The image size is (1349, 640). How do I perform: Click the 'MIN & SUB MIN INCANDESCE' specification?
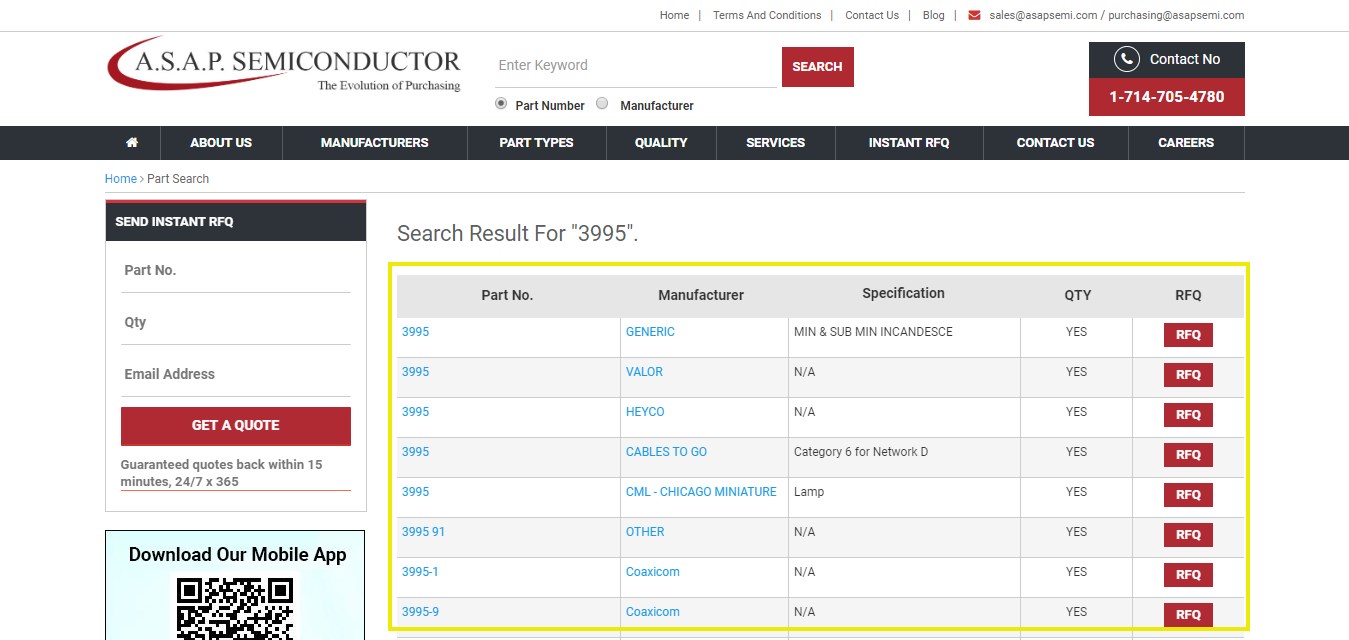point(873,332)
